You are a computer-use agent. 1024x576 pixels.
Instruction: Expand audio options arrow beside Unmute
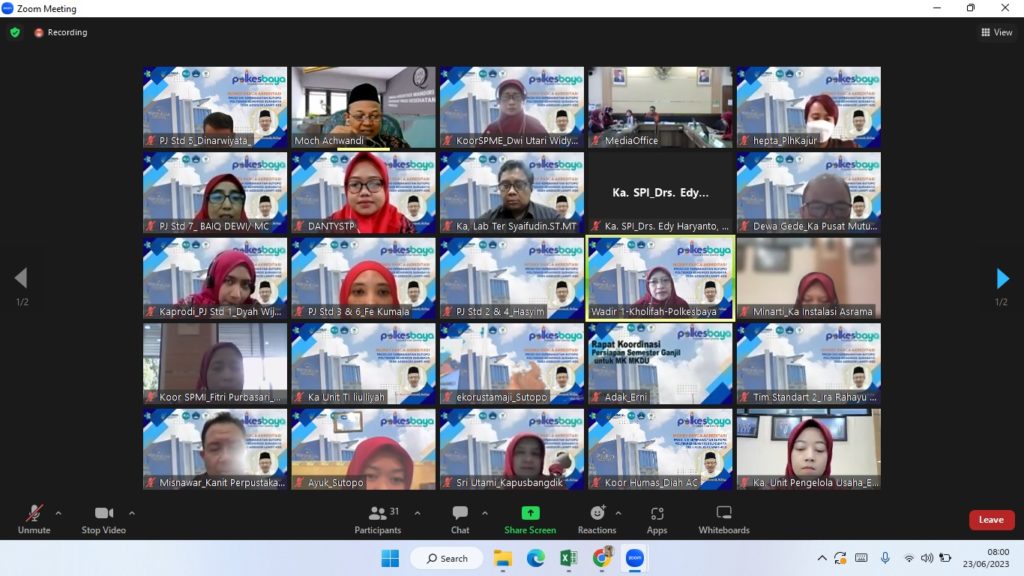tap(58, 513)
